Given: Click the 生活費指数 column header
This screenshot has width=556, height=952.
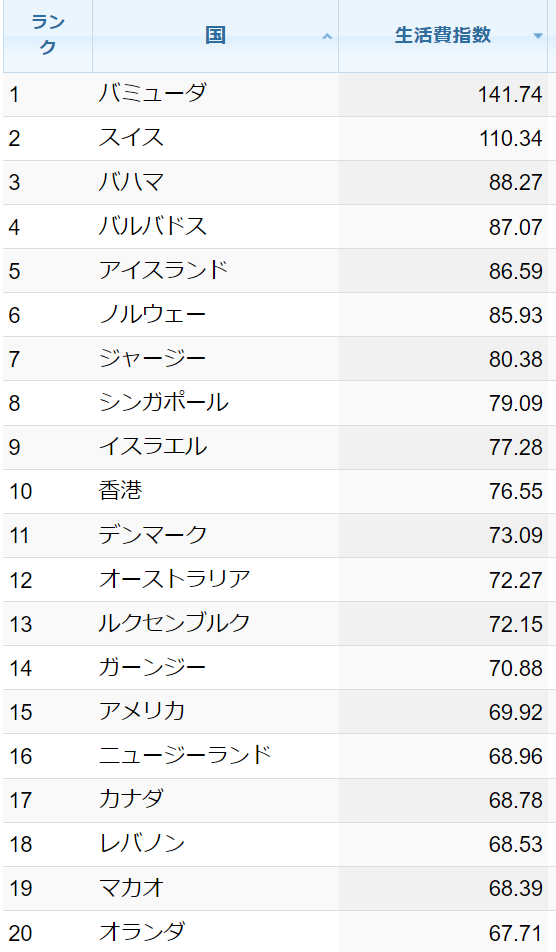Looking at the screenshot, I should pyautogui.click(x=443, y=36).
